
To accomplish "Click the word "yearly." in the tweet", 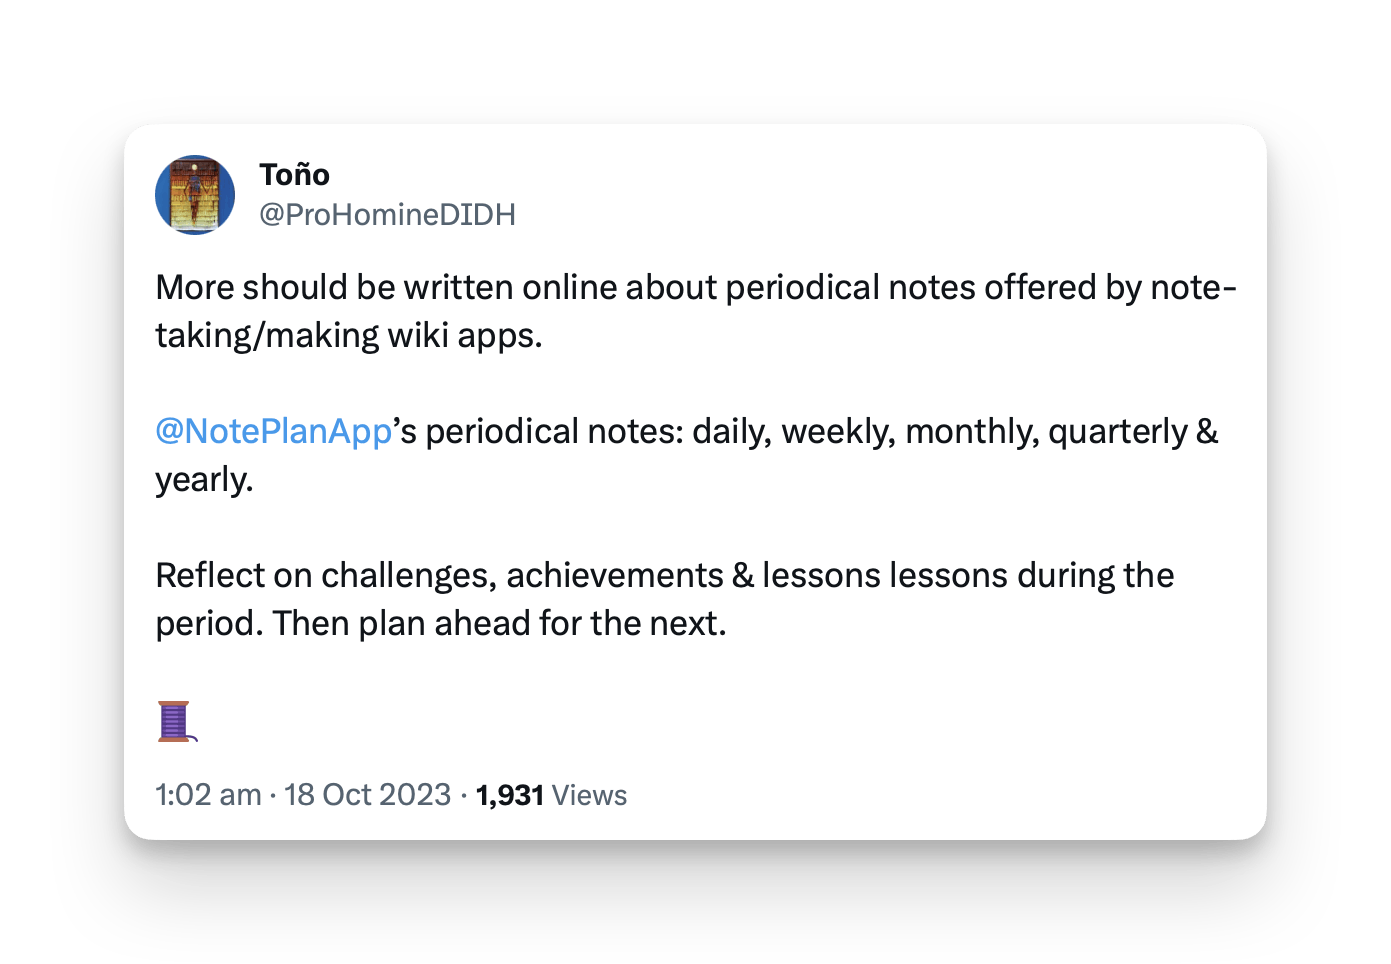I will point(204,480).
